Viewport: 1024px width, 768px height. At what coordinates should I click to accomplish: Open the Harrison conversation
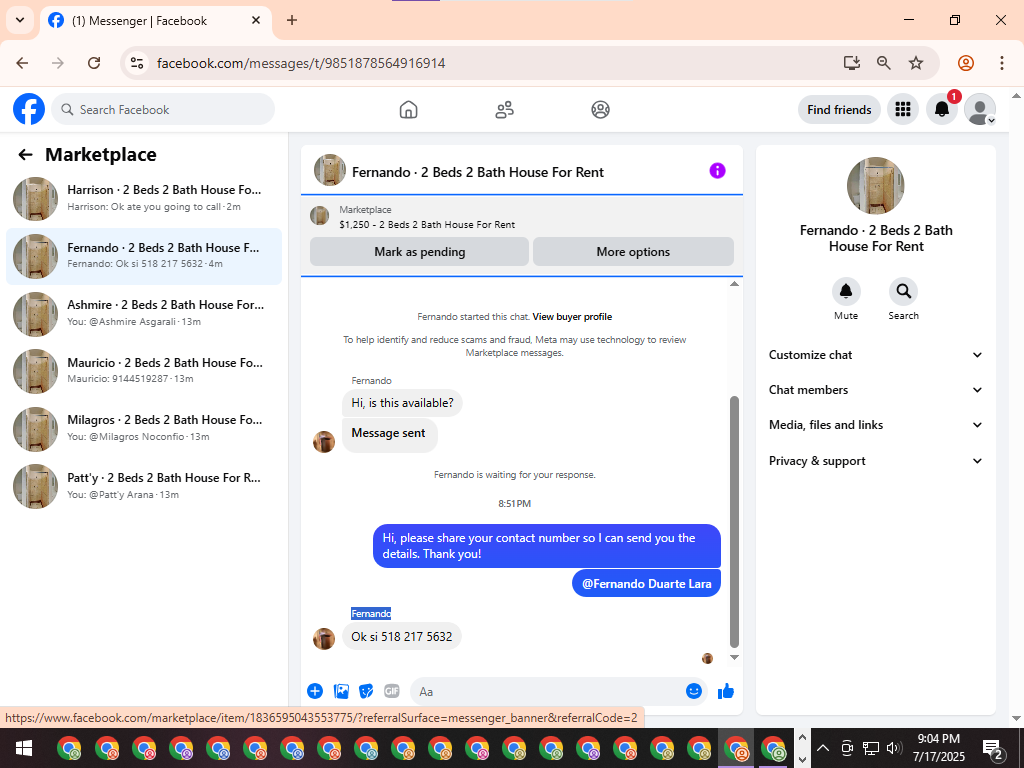tap(144, 199)
